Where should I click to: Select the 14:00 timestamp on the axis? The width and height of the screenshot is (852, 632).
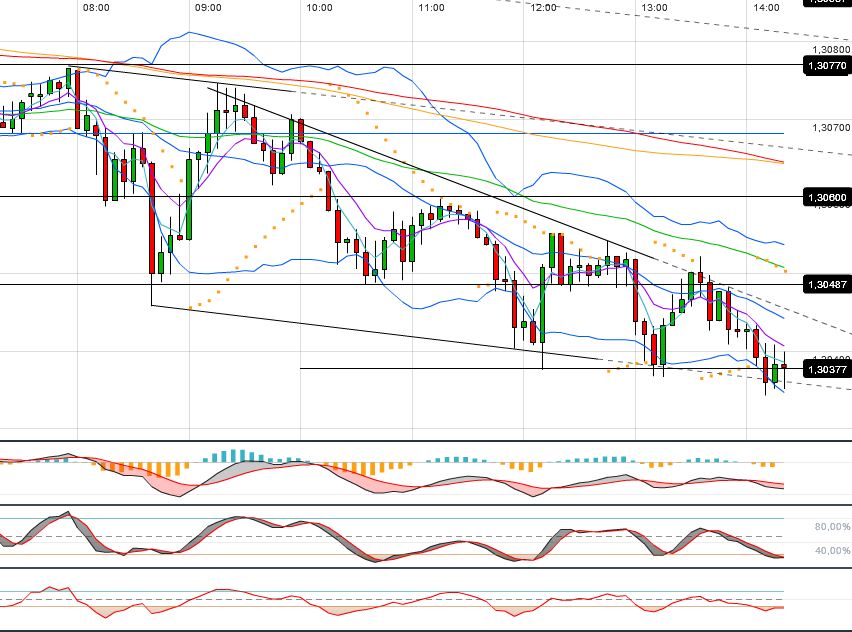coord(766,7)
